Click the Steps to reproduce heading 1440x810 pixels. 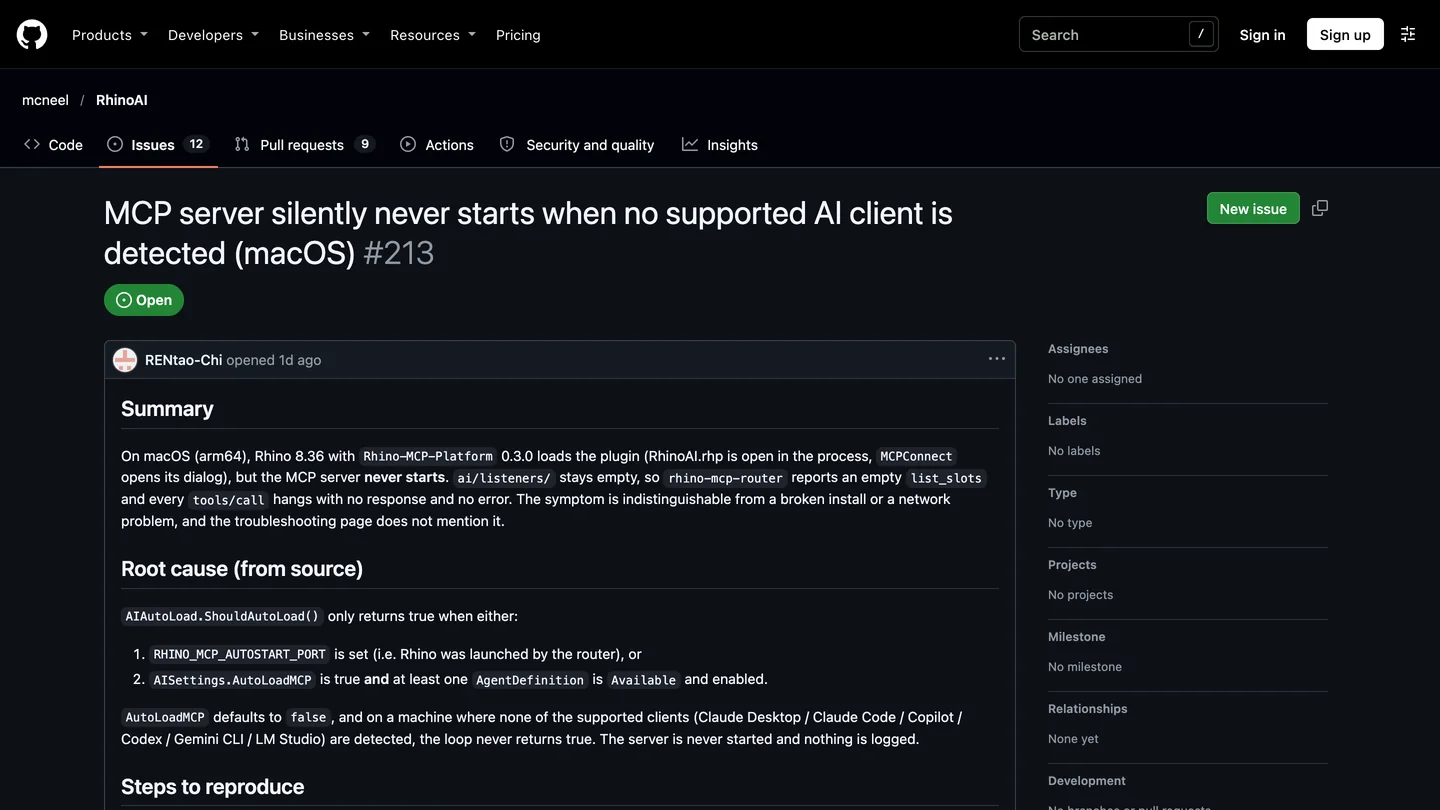[x=212, y=787]
